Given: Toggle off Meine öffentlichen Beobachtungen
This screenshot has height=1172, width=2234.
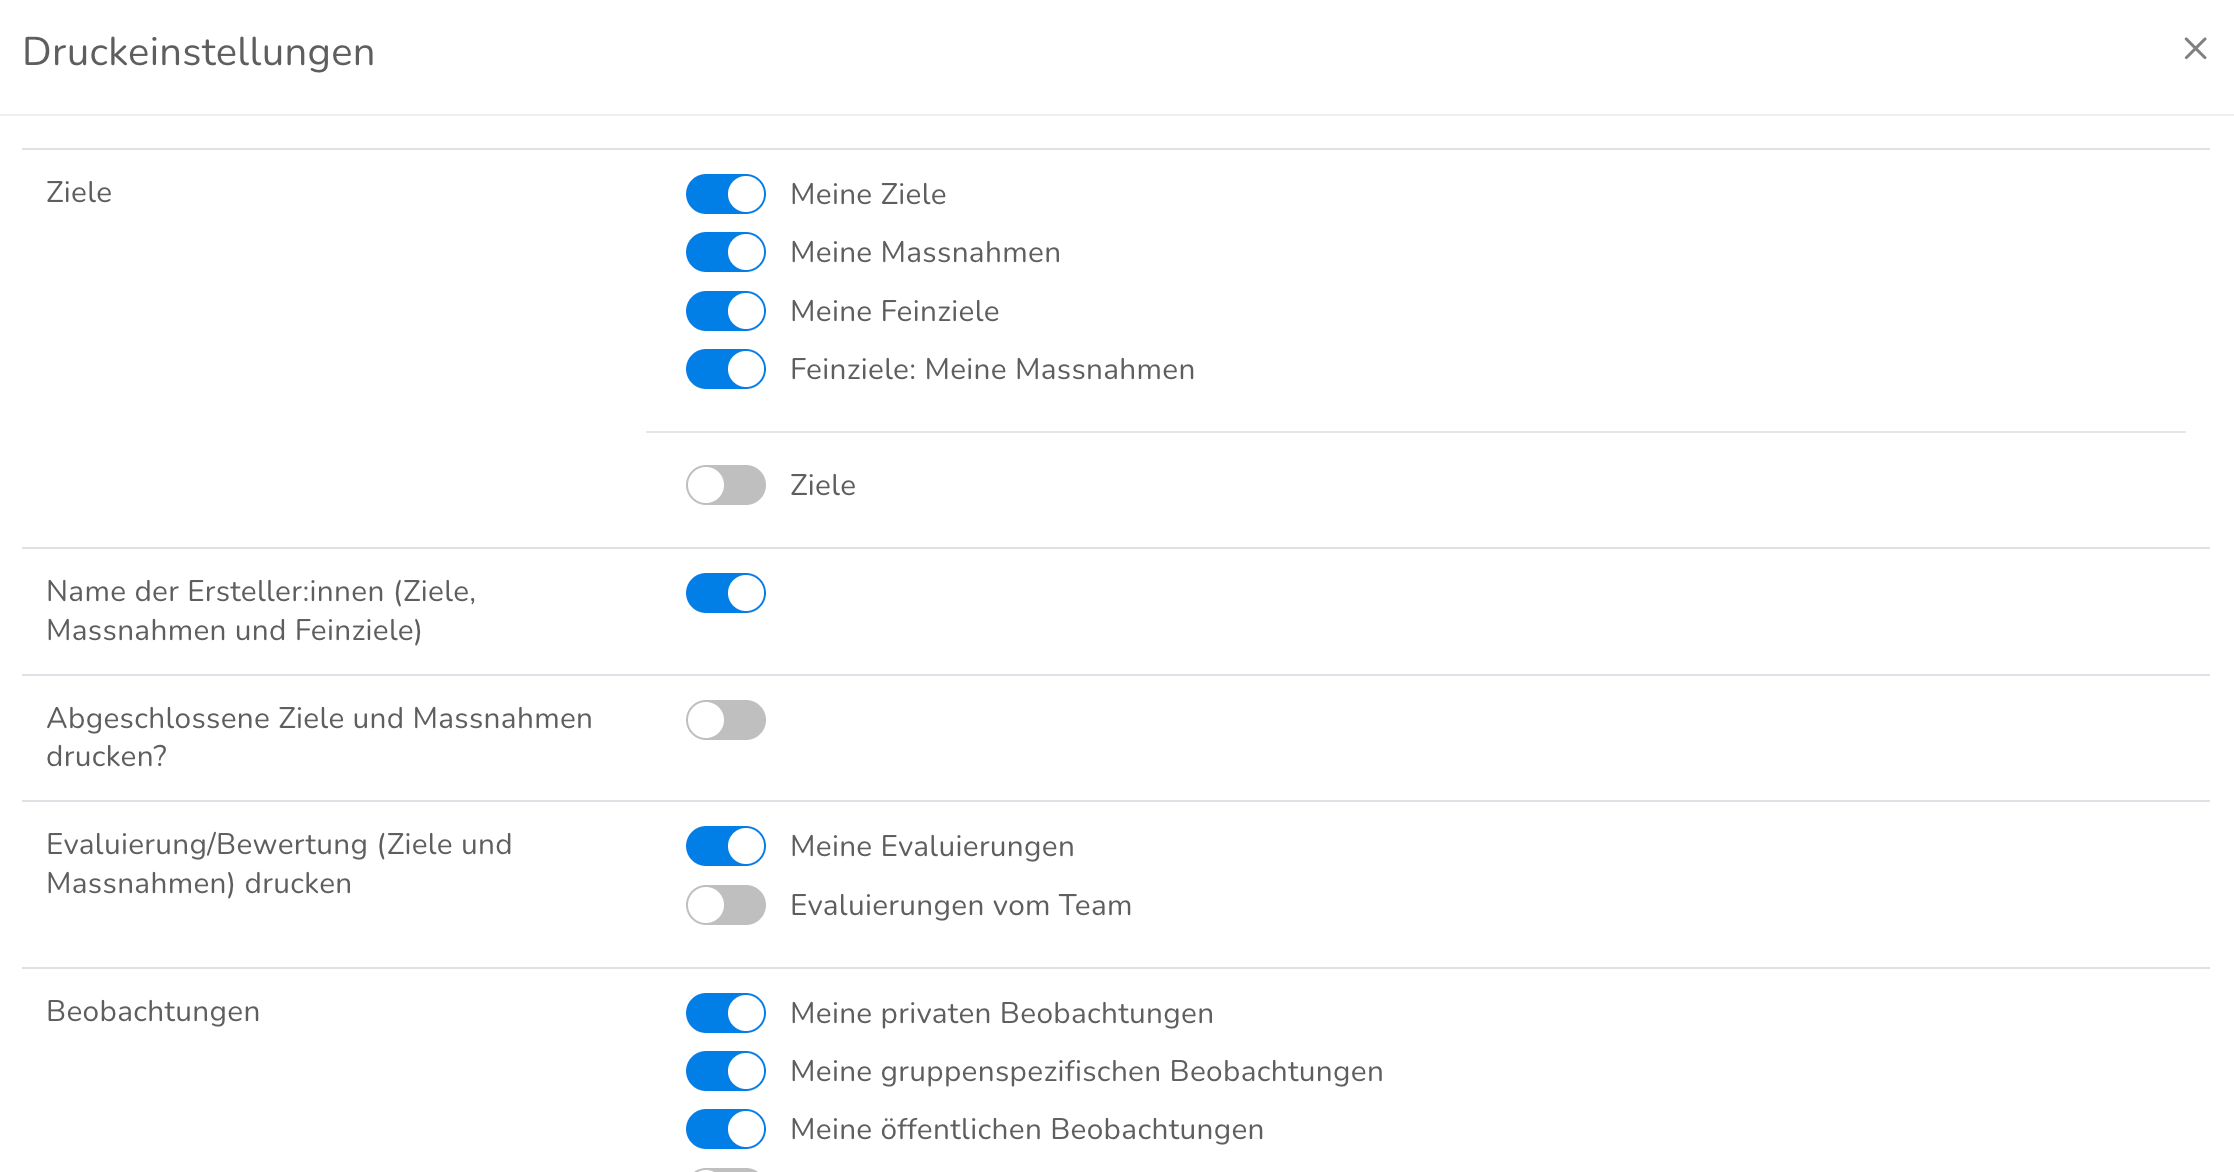Looking at the screenshot, I should (x=726, y=1129).
